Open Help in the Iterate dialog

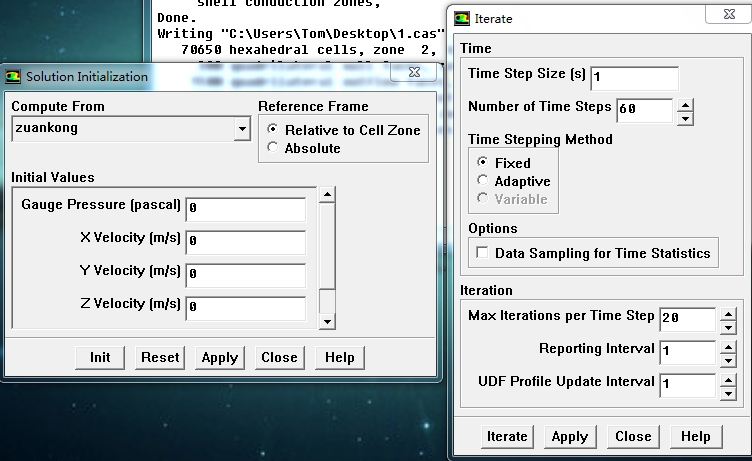coord(695,436)
